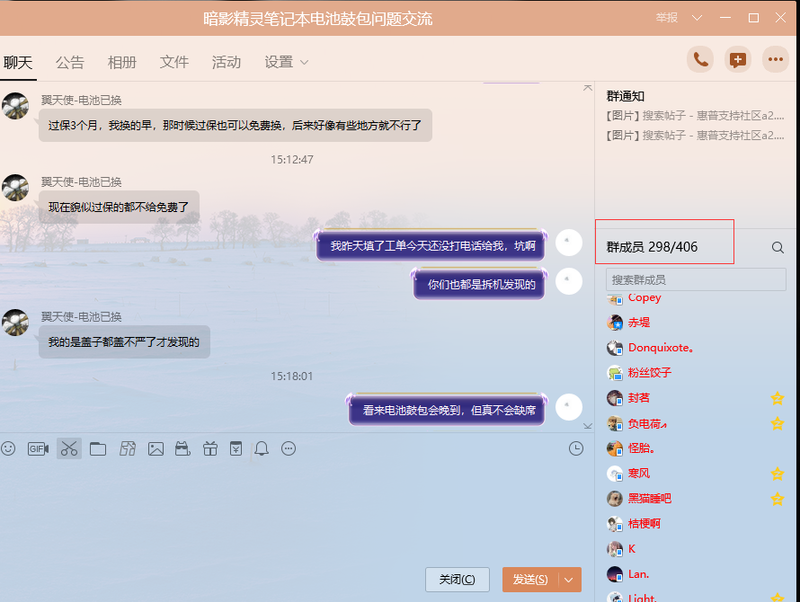This screenshot has height=602, width=800.
Task: Open chat history clock icon
Action: click(576, 449)
